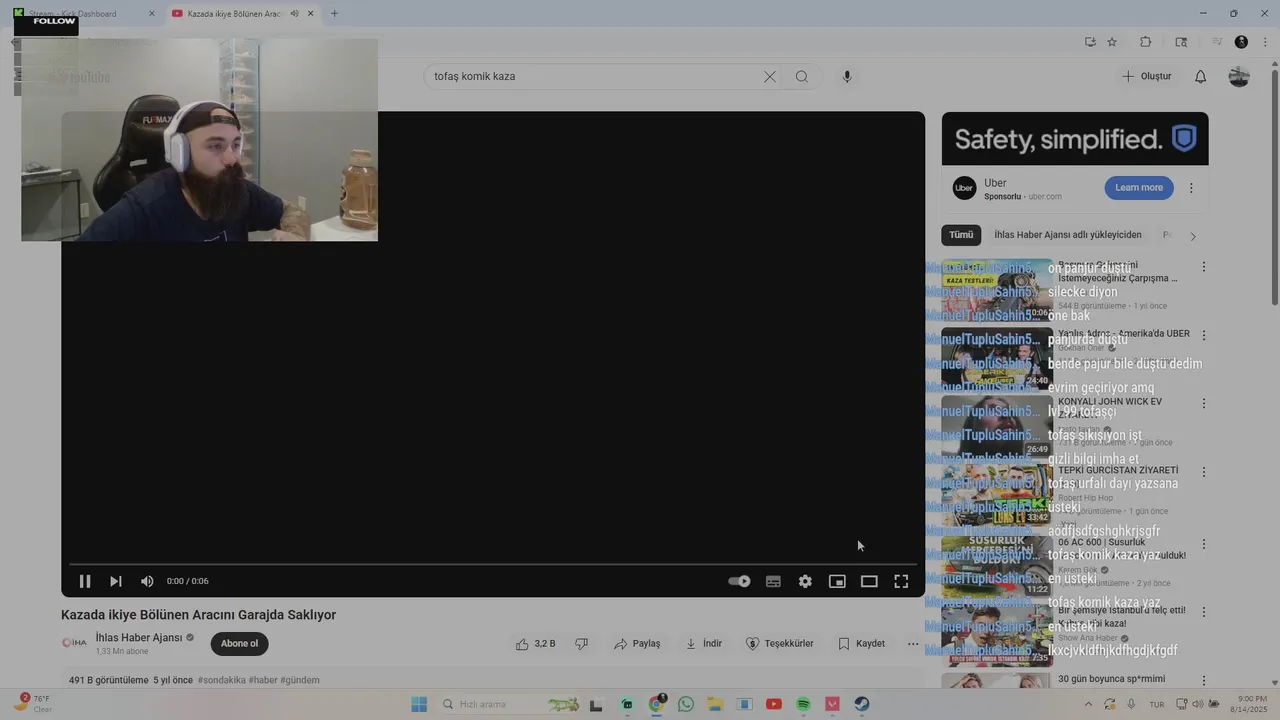Select İhlas Haber Ajansı adlı yükleyiciden chip
This screenshot has height=720, width=1280.
click(x=1068, y=235)
